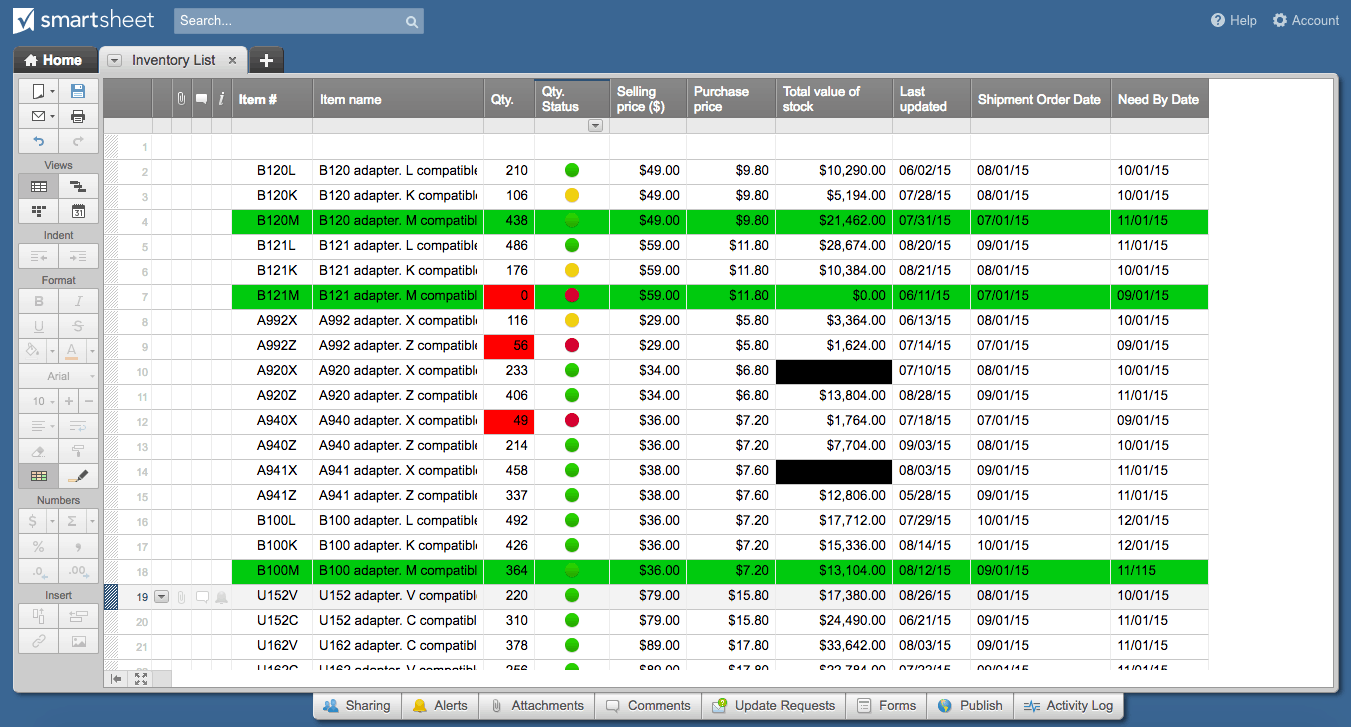1351x727 pixels.
Task: Switch to the Home tab
Action: pyautogui.click(x=55, y=60)
